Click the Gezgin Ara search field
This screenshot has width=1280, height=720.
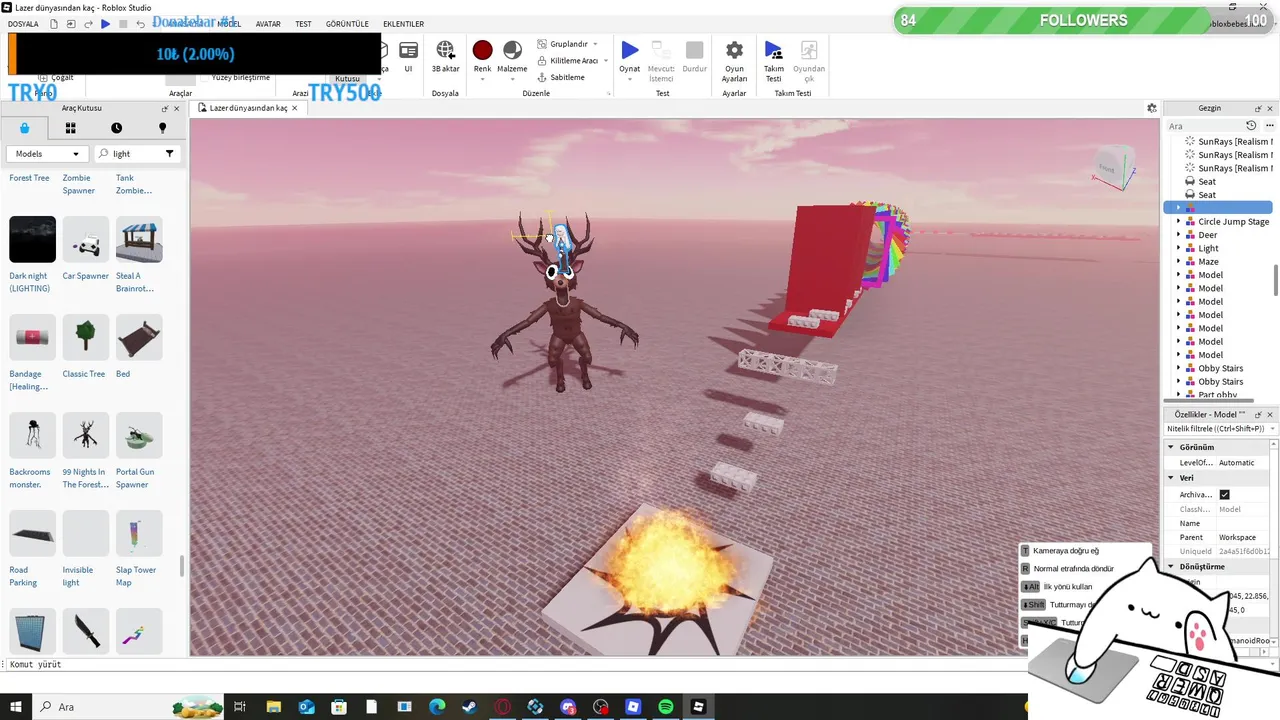(1205, 126)
